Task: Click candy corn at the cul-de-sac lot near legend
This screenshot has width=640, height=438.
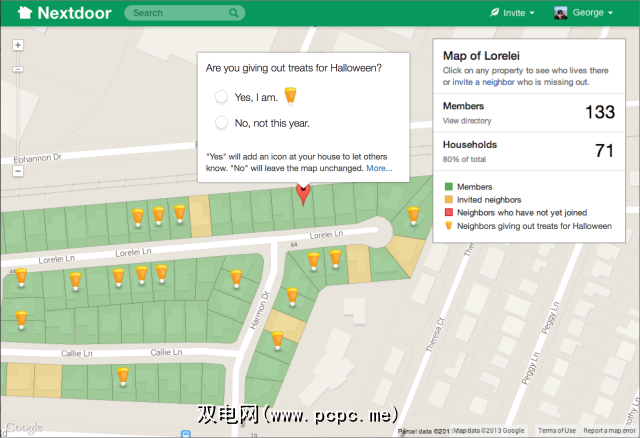Action: pyautogui.click(x=413, y=216)
